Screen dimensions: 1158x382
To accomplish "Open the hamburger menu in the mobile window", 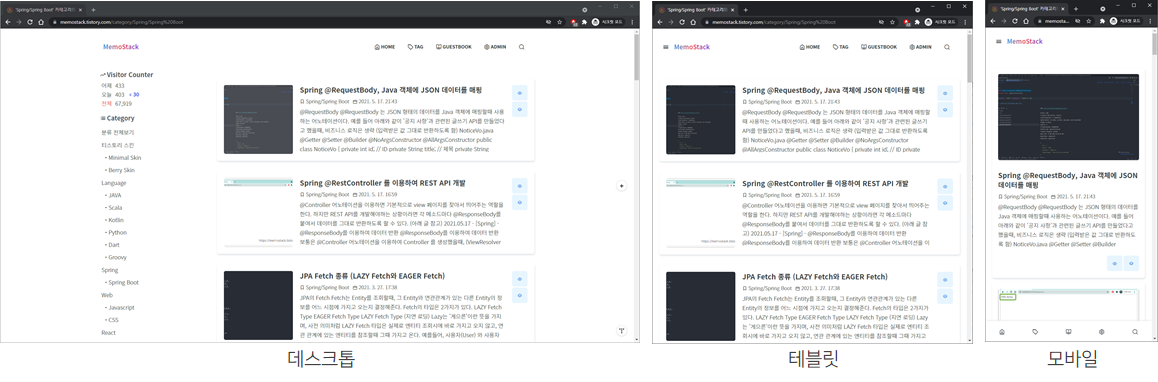I will tap(998, 41).
